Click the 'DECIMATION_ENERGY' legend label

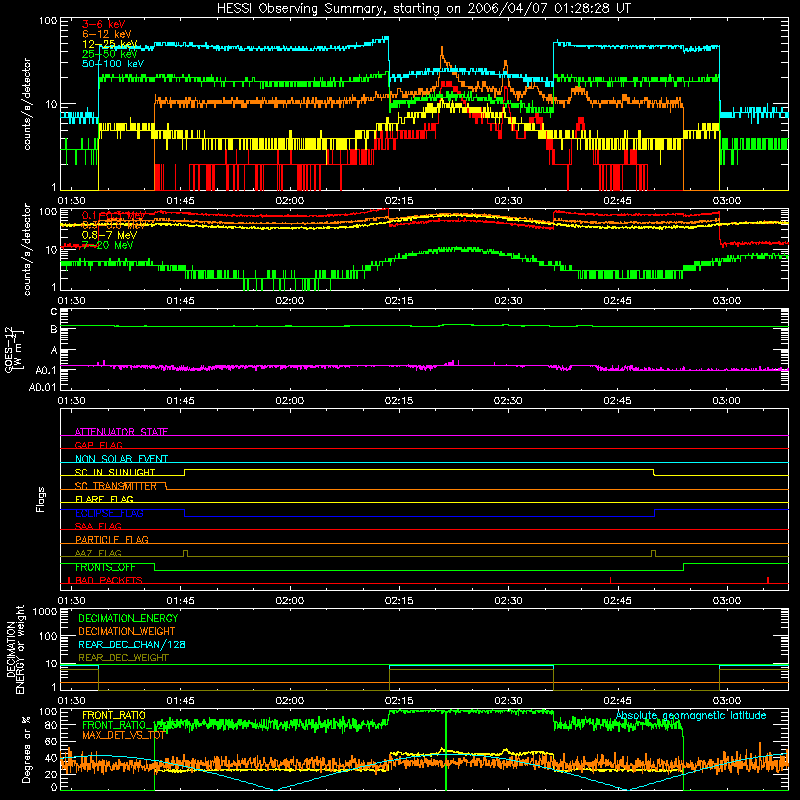click(128, 618)
